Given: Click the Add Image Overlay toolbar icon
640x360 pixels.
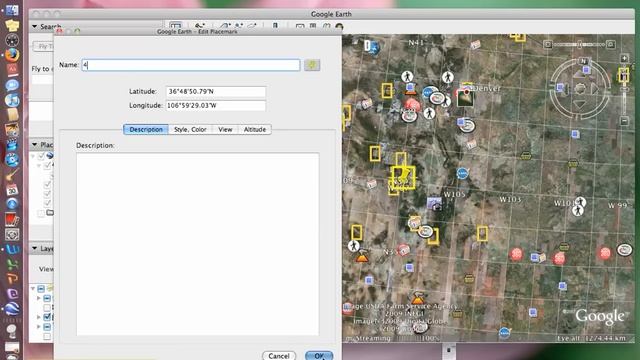Looking at the screenshot, I should pos(252,26).
